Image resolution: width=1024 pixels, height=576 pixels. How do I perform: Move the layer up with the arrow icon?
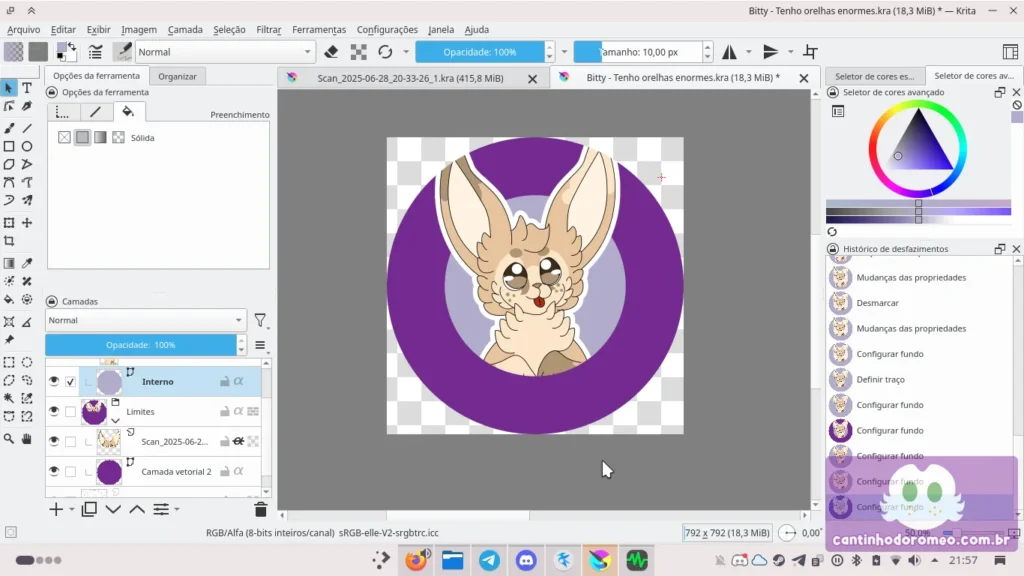click(137, 509)
